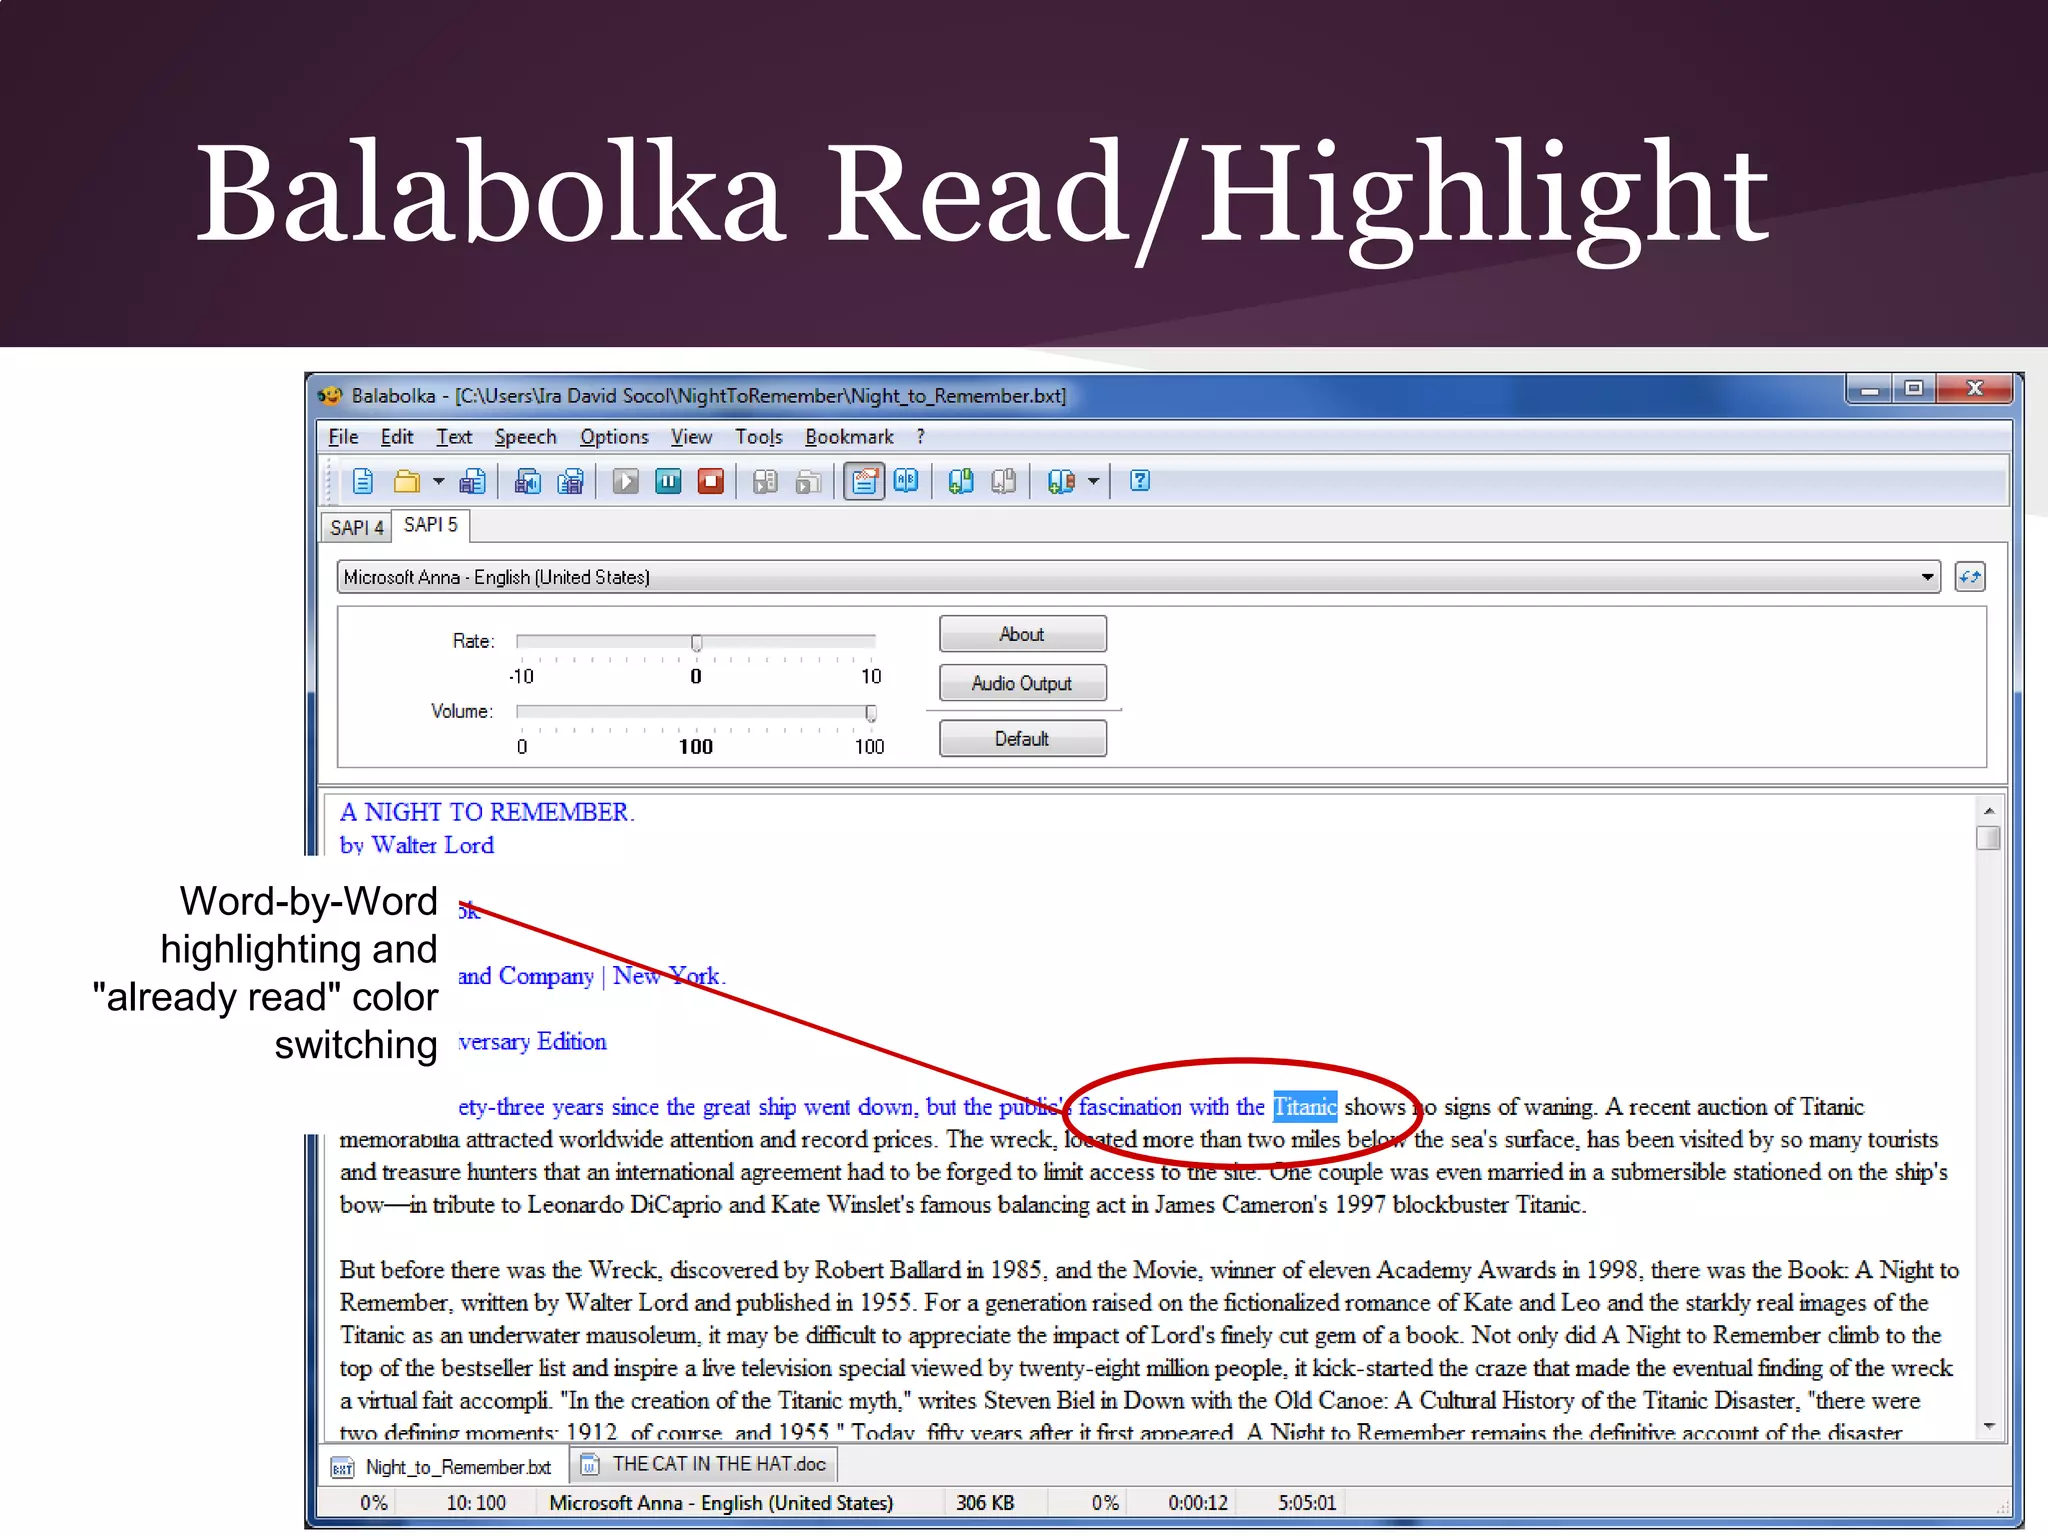
Task: Click the scroll up arrow of text pane
Action: tap(1989, 810)
